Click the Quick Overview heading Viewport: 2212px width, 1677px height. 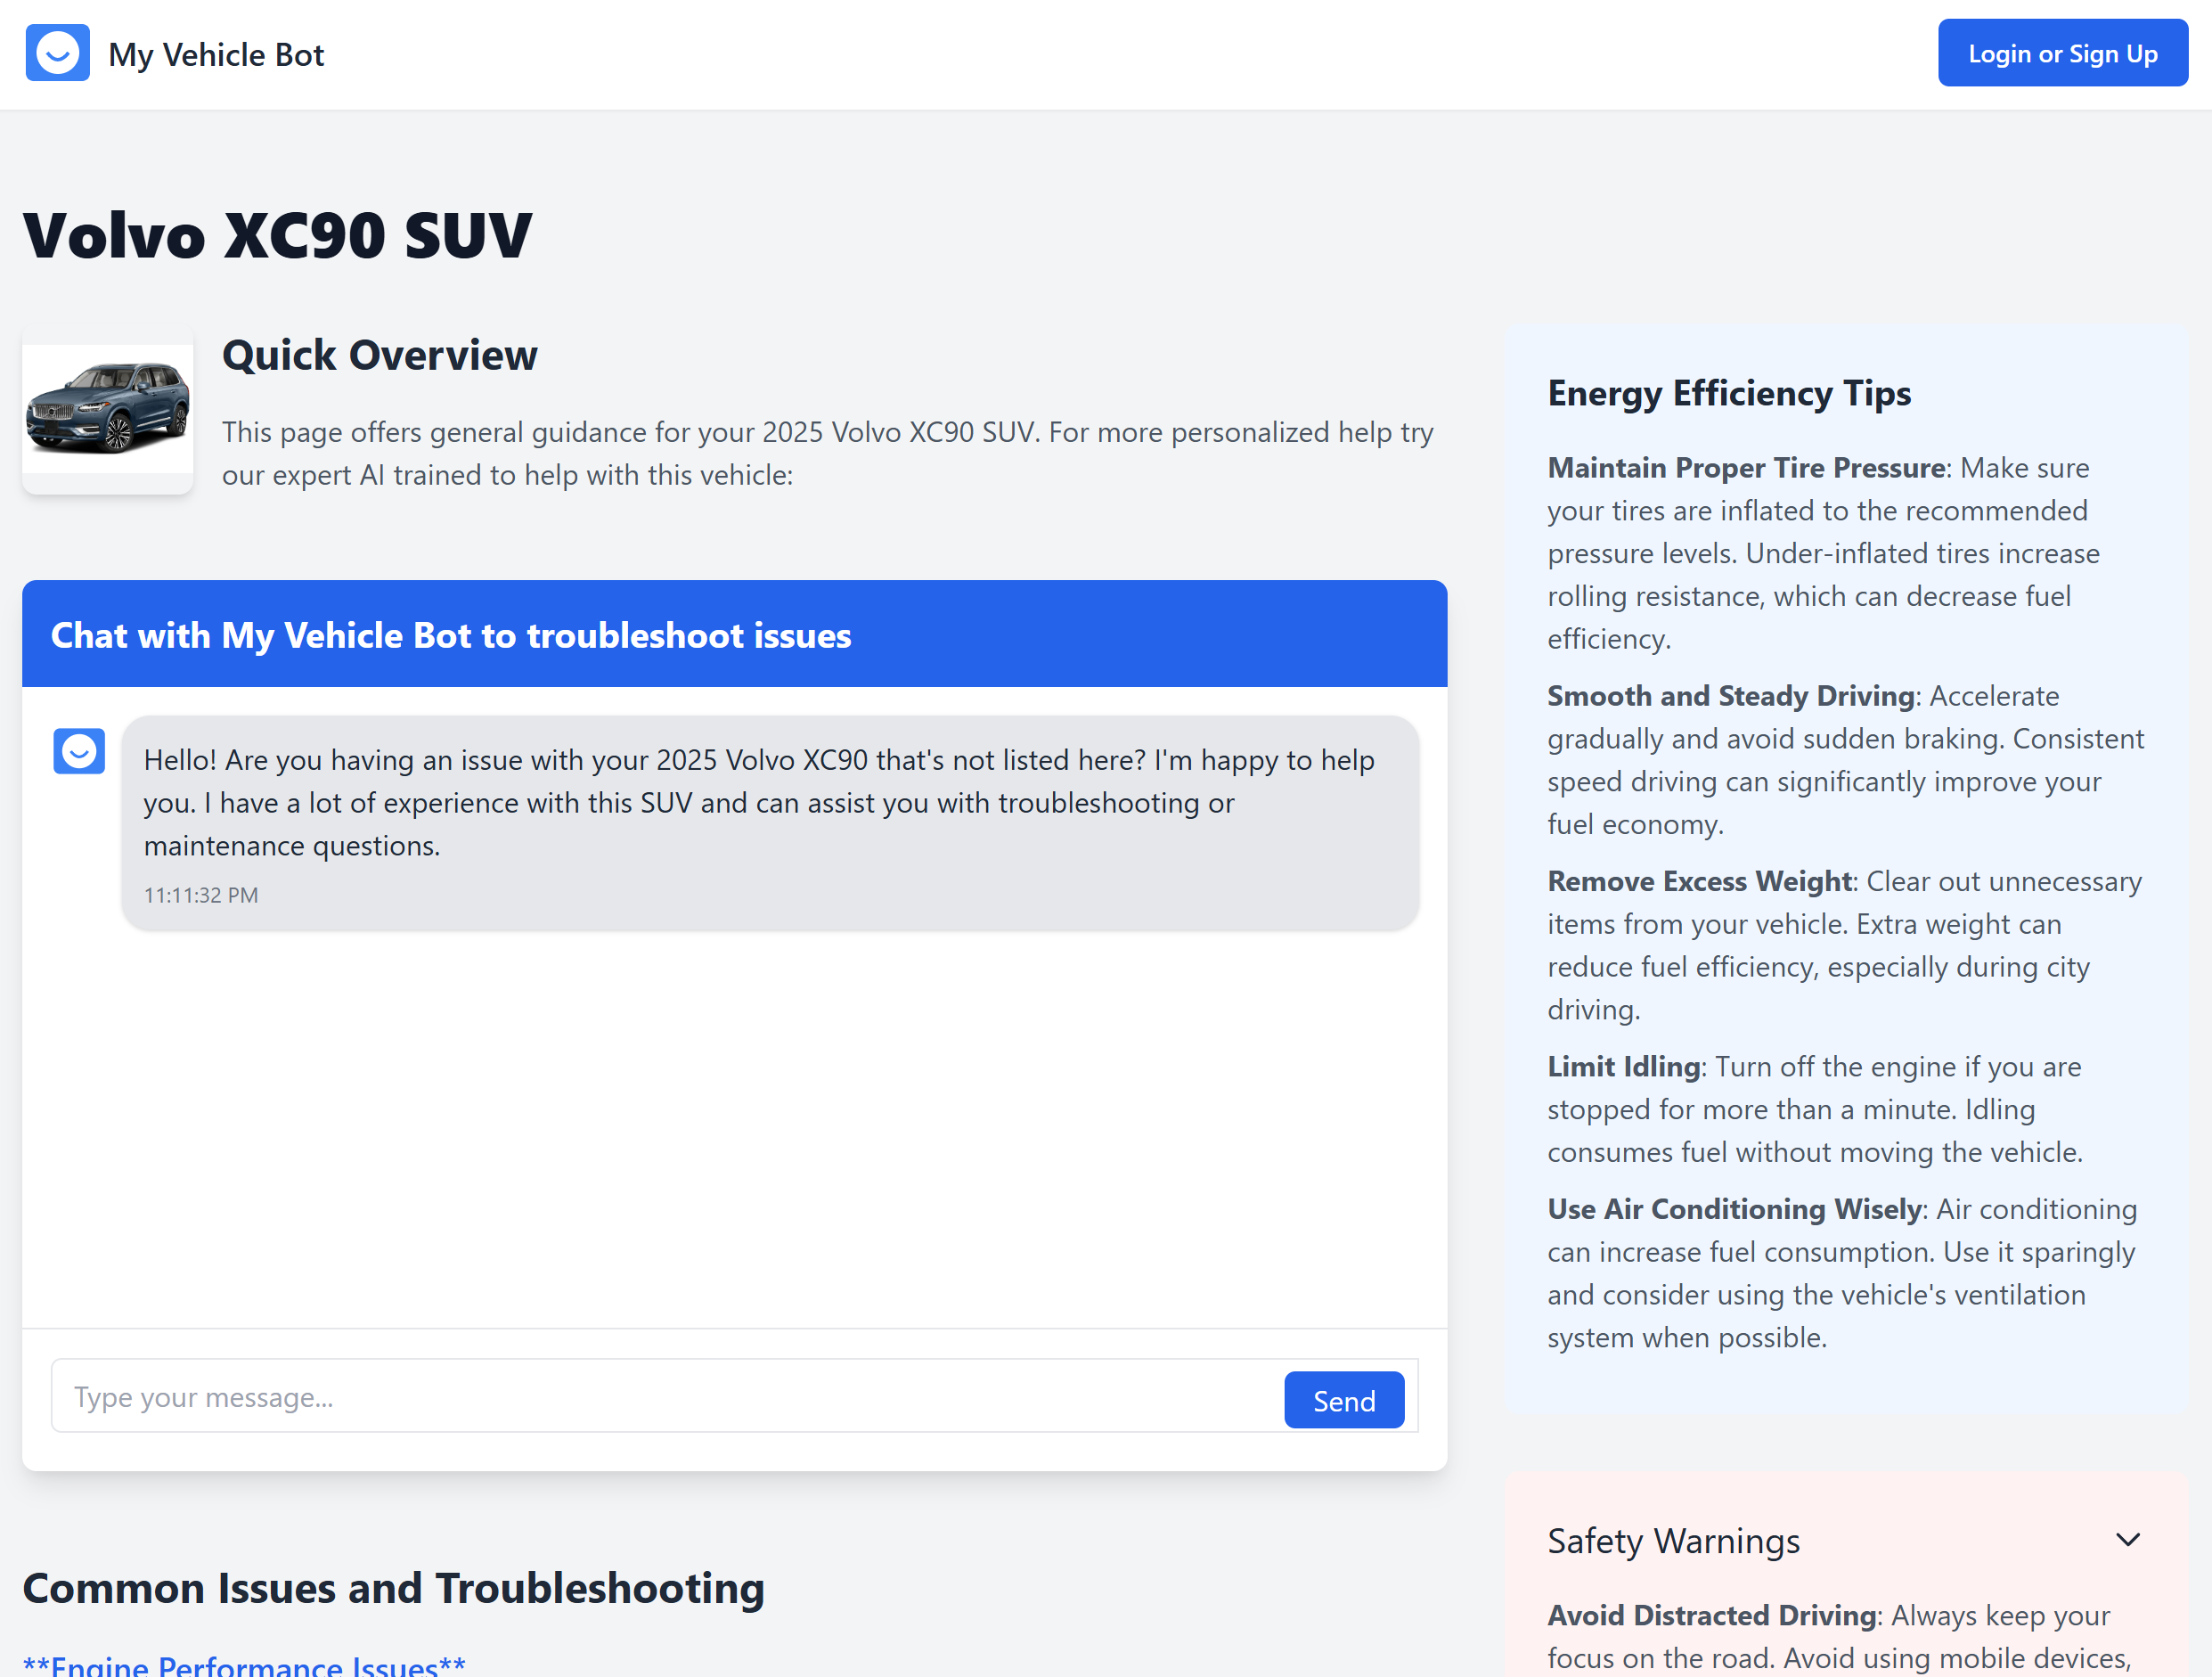pyautogui.click(x=380, y=355)
